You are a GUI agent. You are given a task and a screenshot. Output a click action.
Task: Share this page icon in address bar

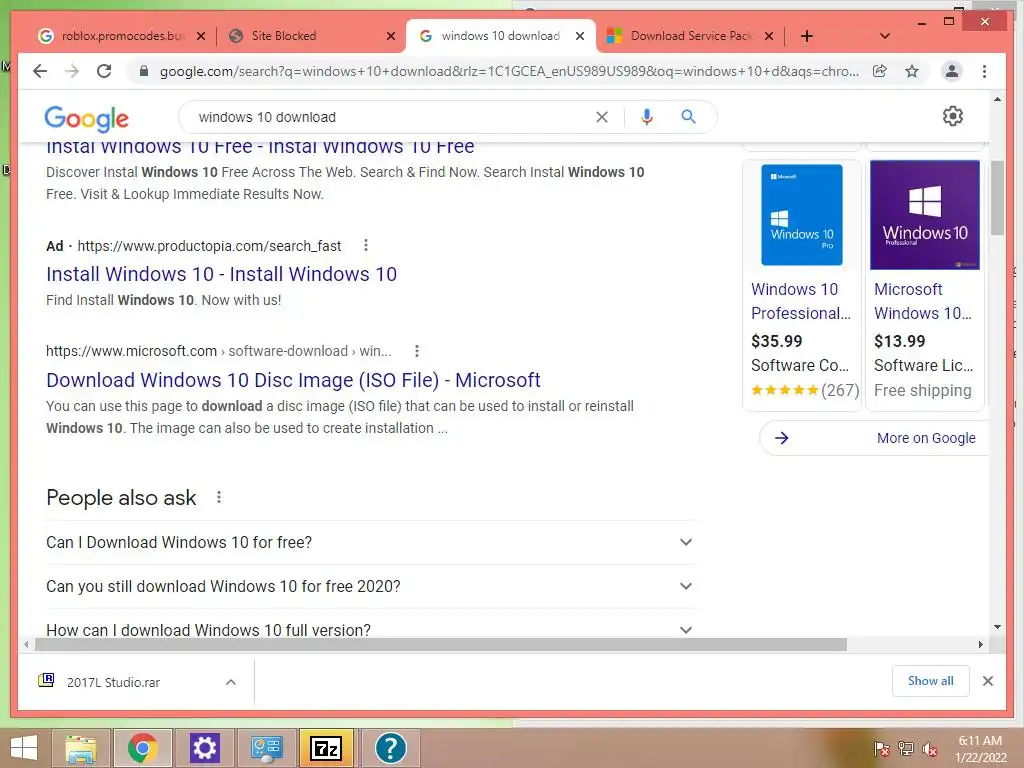click(880, 71)
